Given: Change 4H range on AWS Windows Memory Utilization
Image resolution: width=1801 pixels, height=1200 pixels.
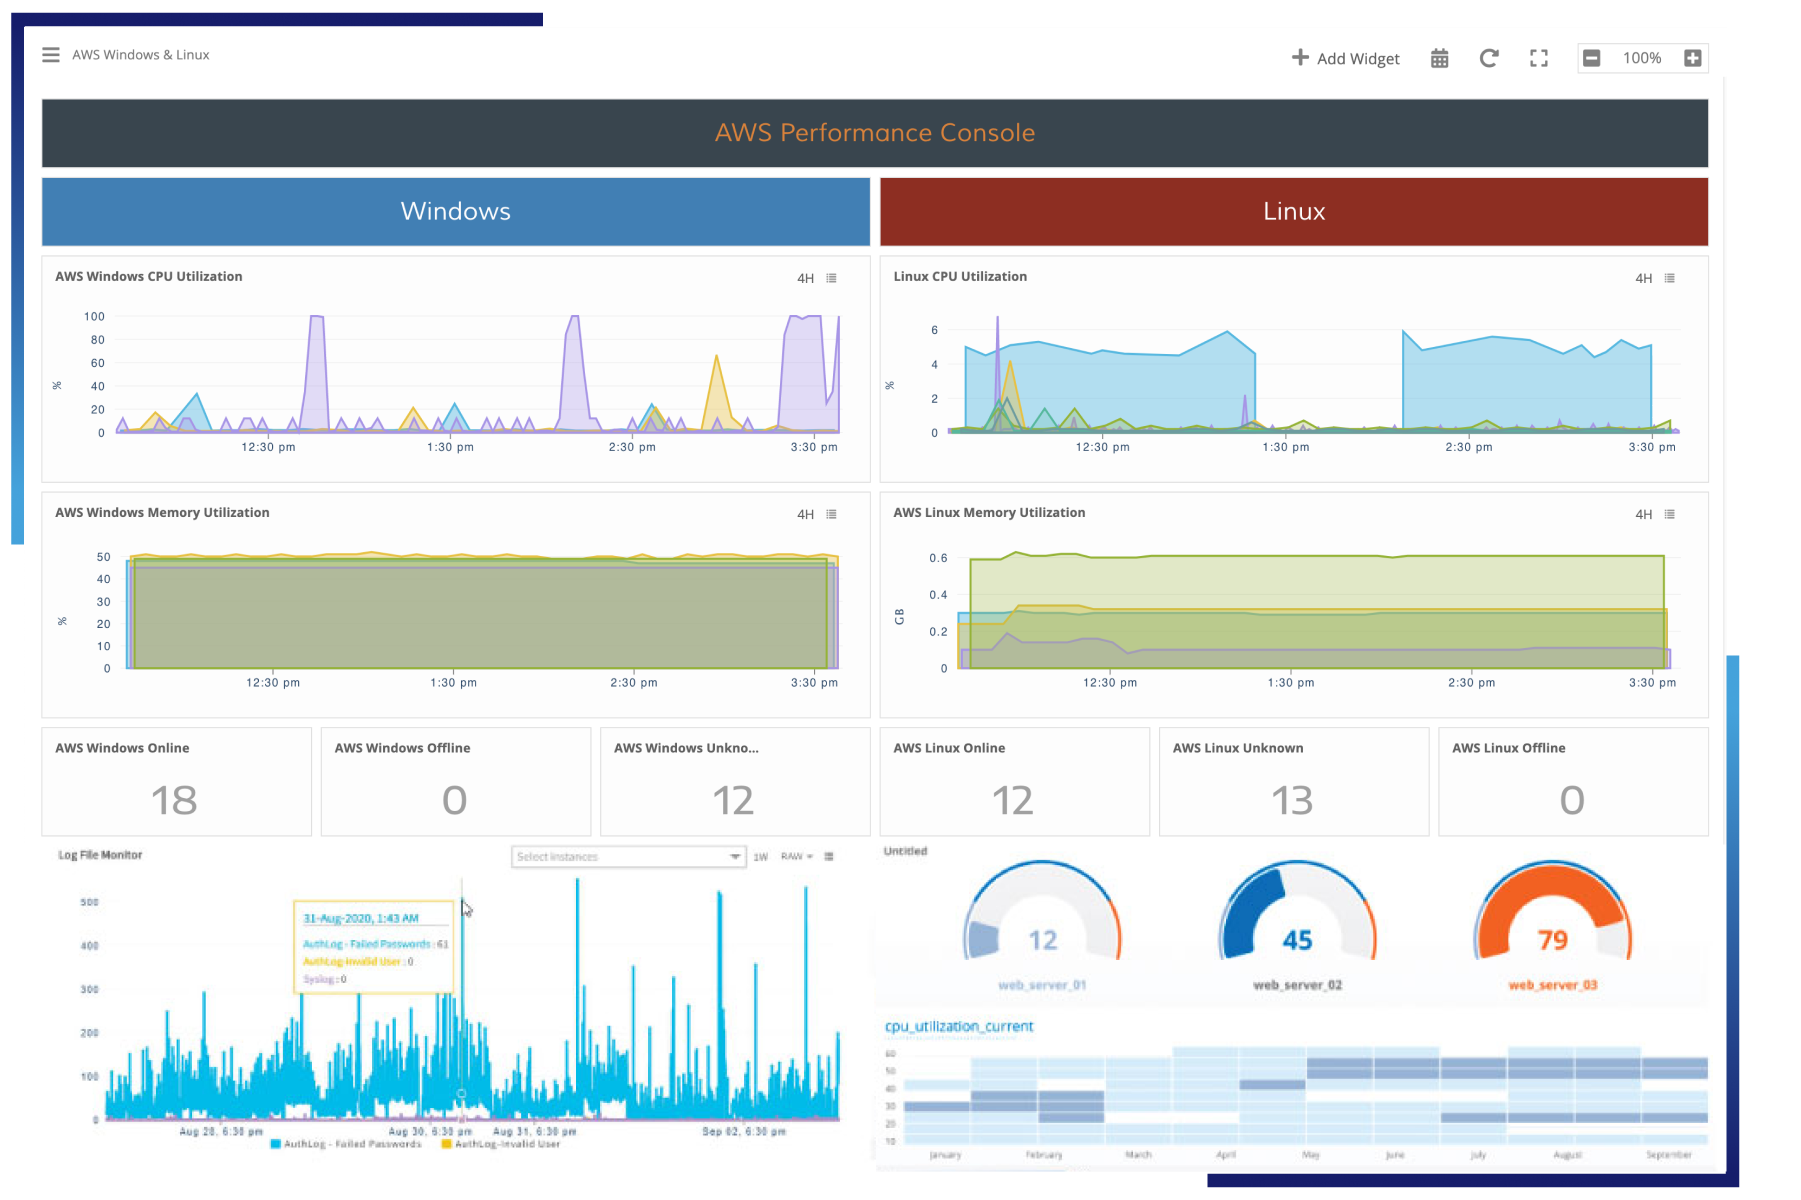Looking at the screenshot, I should coord(805,514).
